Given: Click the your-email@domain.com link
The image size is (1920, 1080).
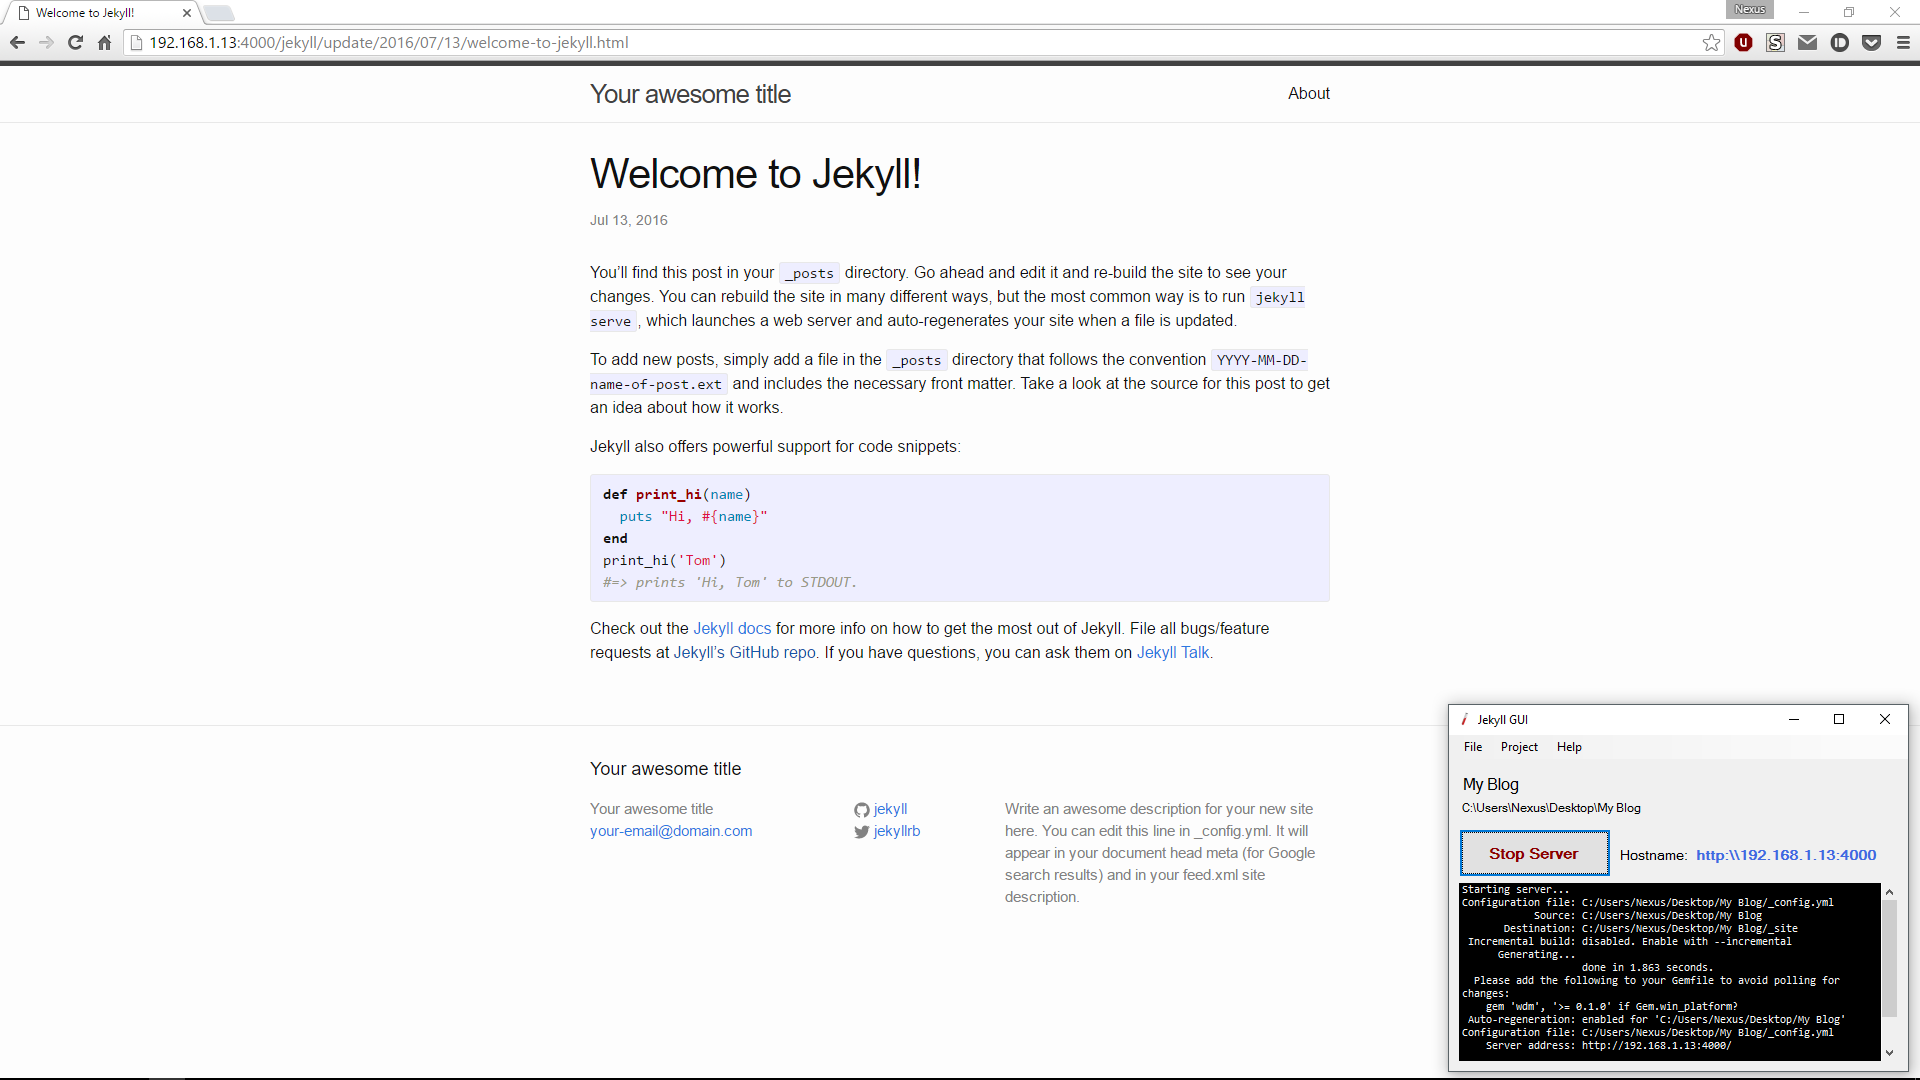Looking at the screenshot, I should point(671,831).
